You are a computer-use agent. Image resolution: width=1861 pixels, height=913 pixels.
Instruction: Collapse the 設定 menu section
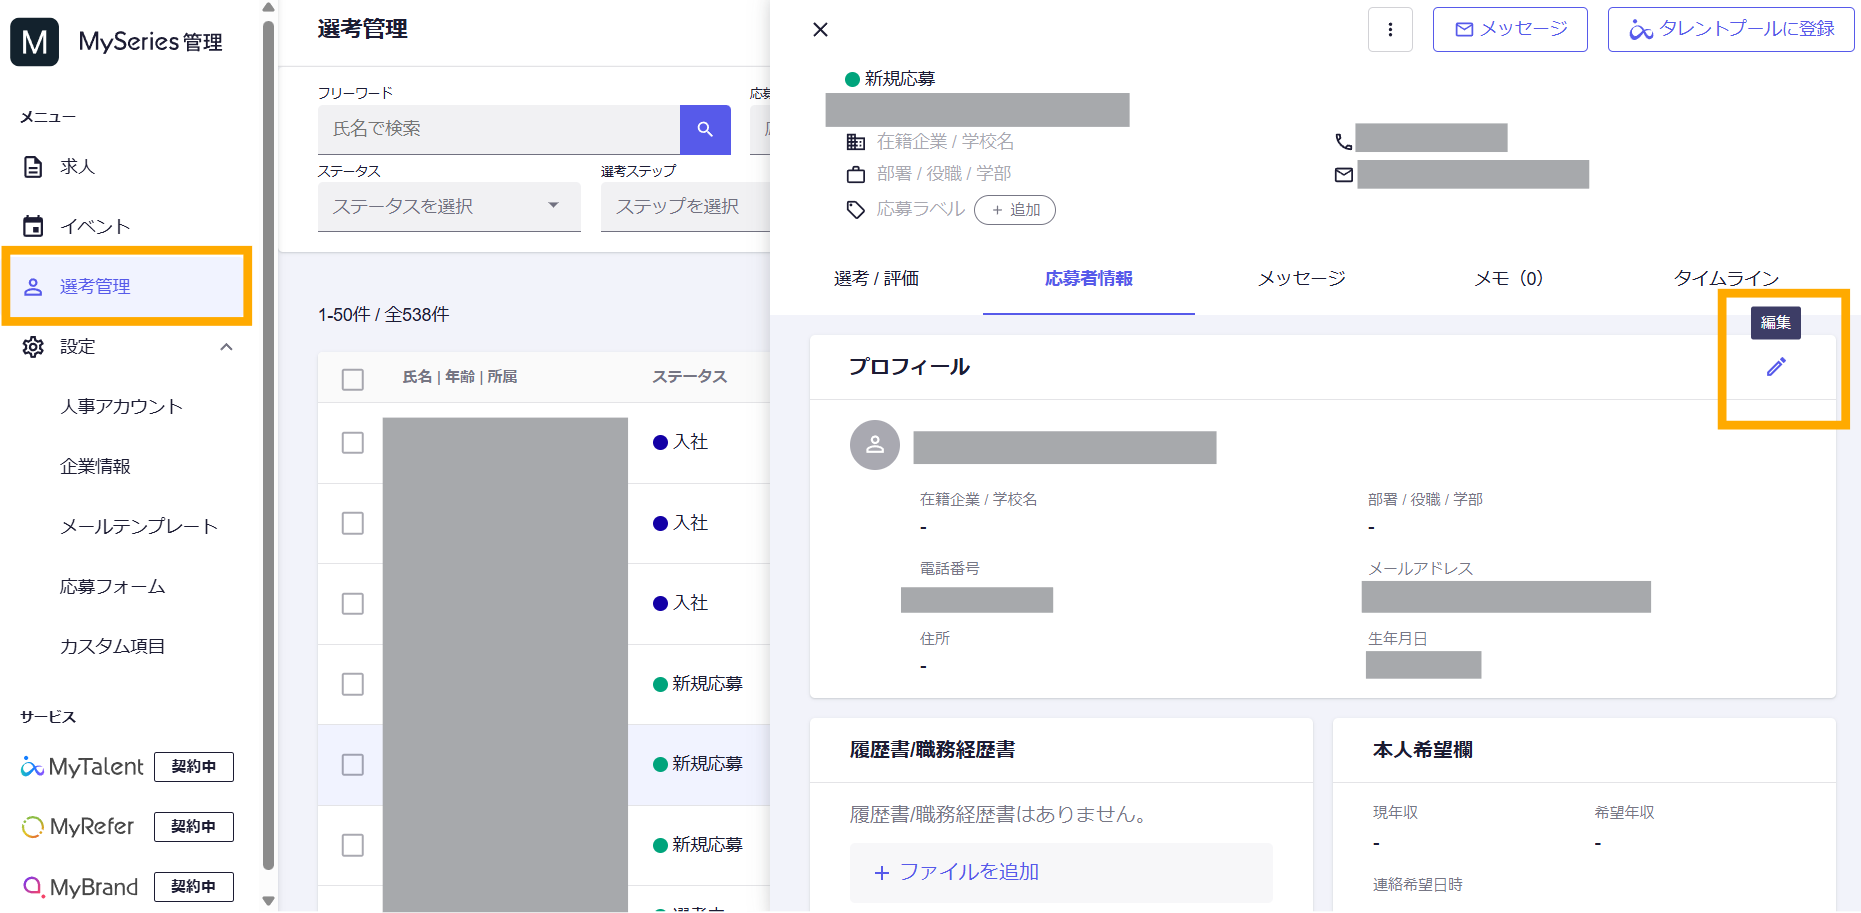(226, 347)
